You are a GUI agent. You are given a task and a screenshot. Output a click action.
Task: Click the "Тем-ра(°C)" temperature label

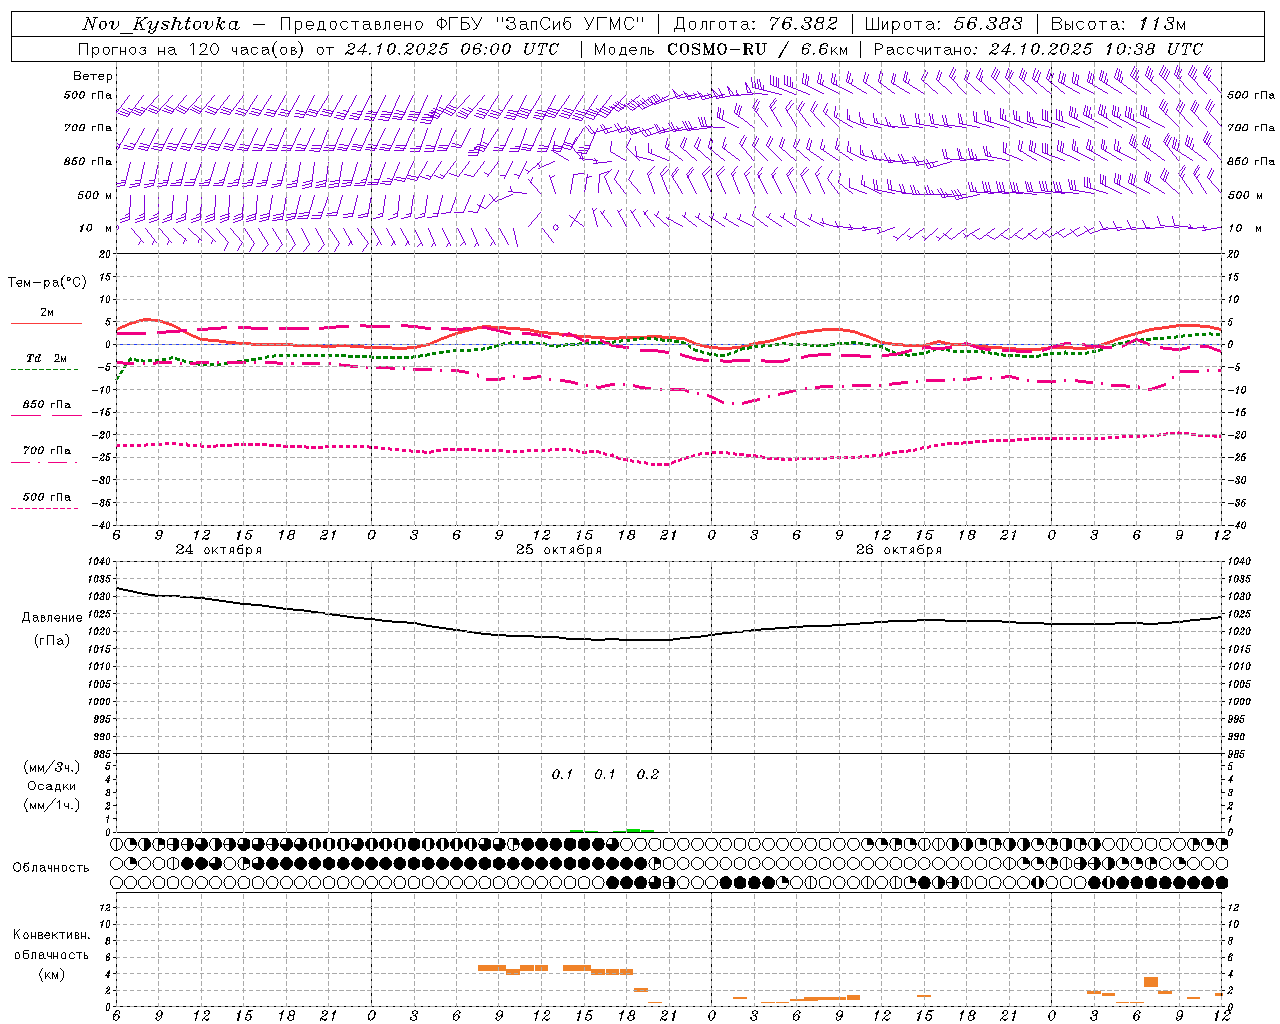[47, 283]
